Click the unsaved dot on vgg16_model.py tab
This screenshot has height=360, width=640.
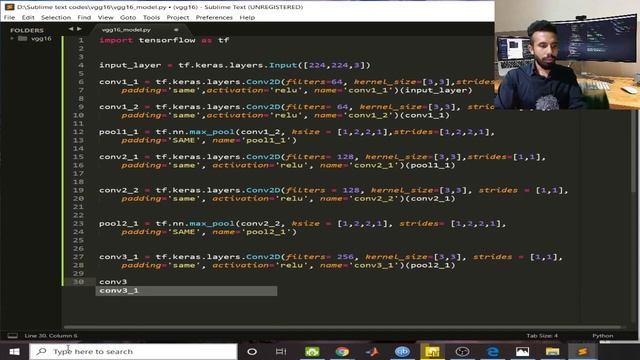[176, 30]
